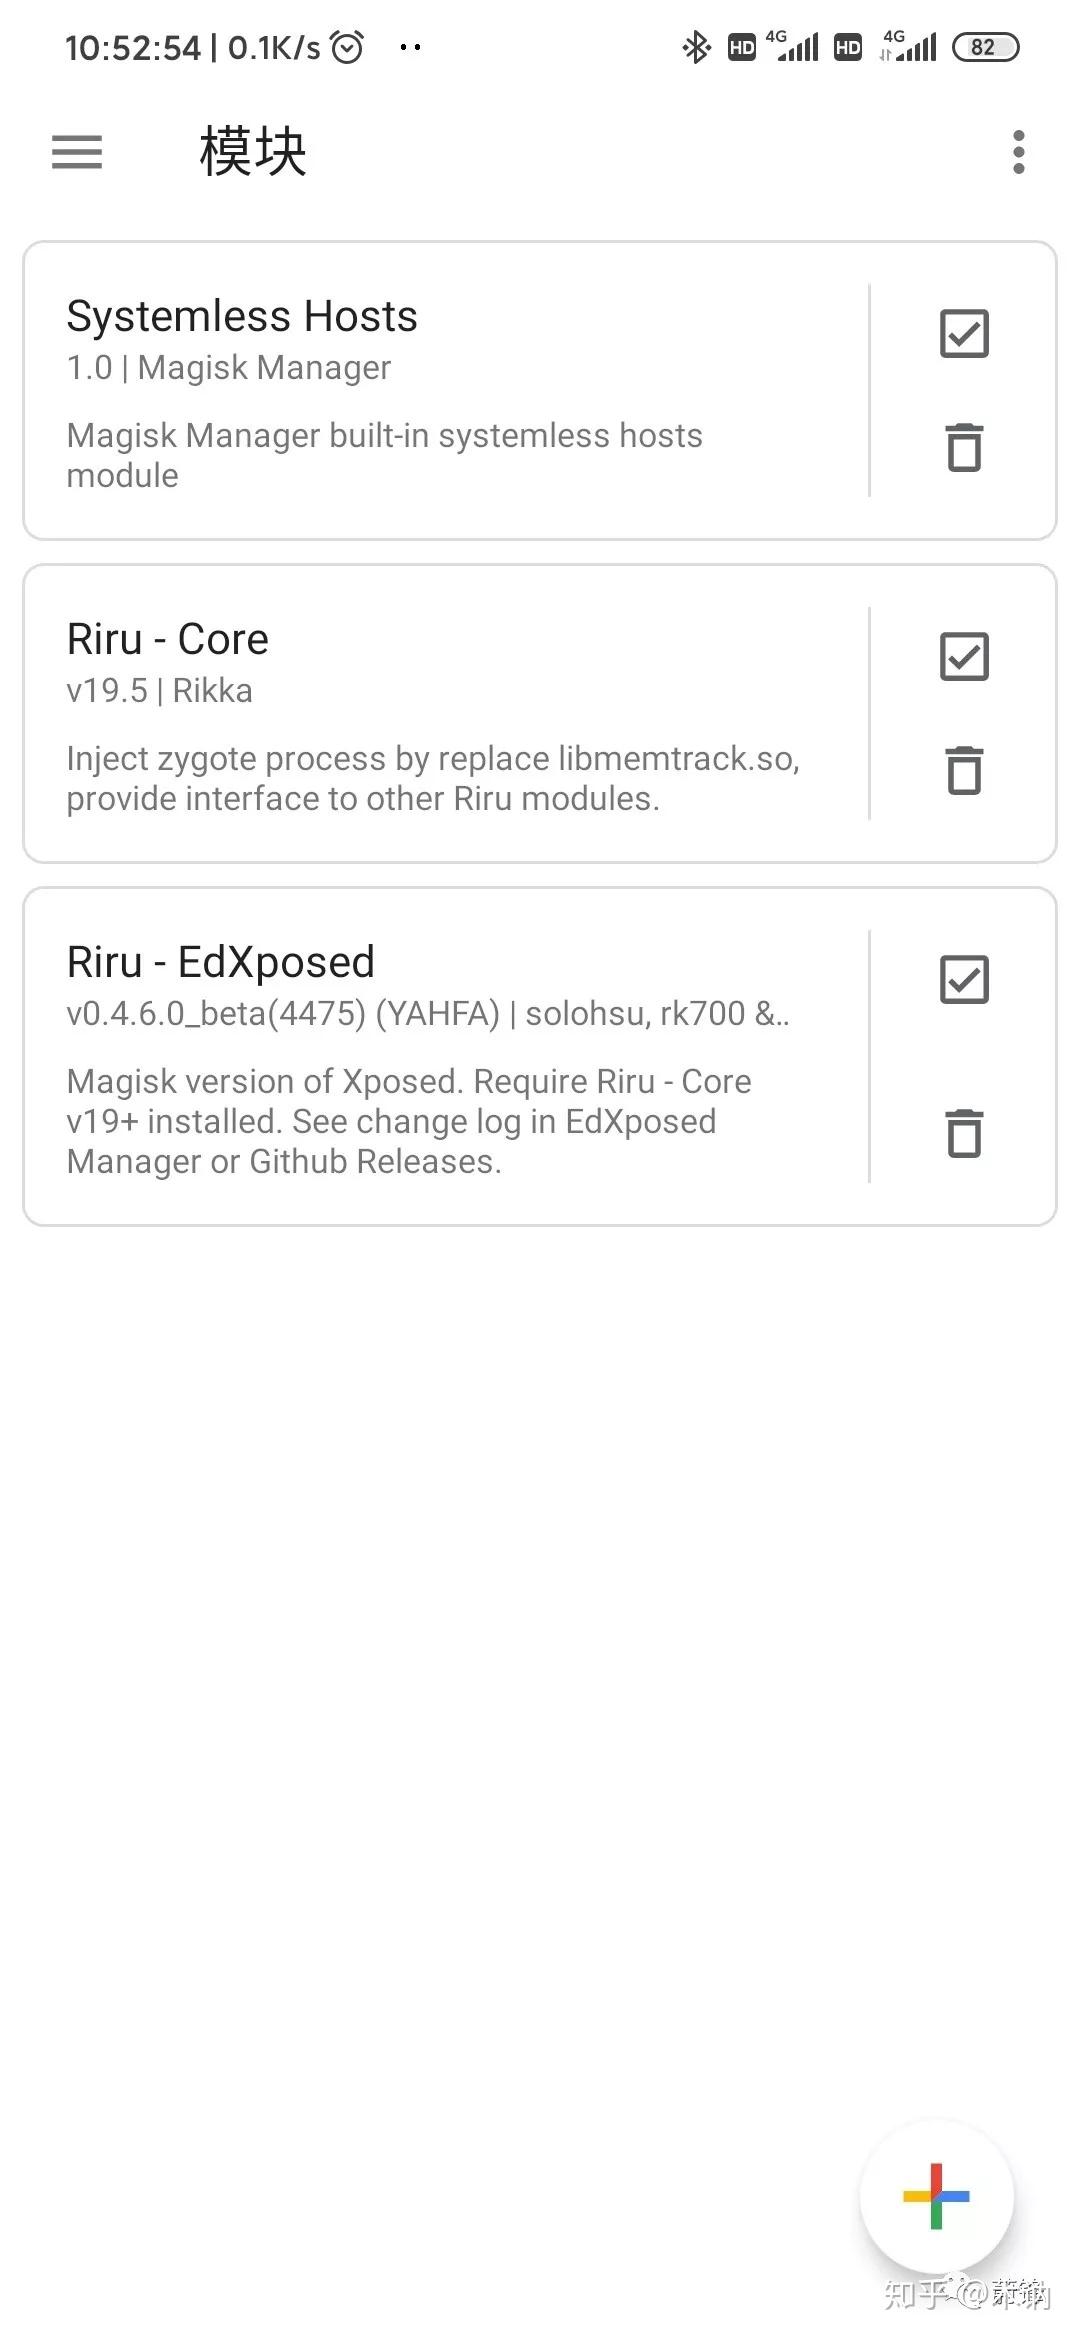
Task: Tap the Riru - EdXposed title
Action: coord(221,962)
